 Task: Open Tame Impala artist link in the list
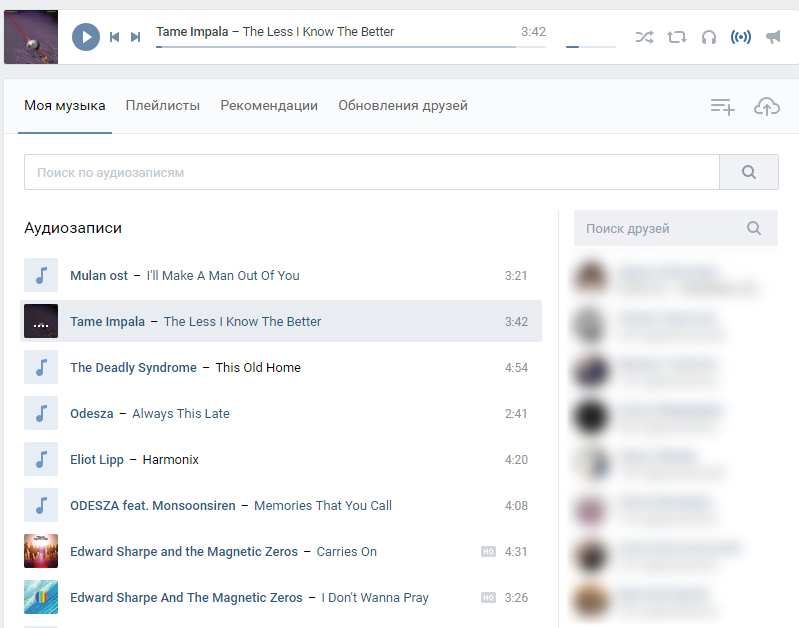tap(108, 322)
